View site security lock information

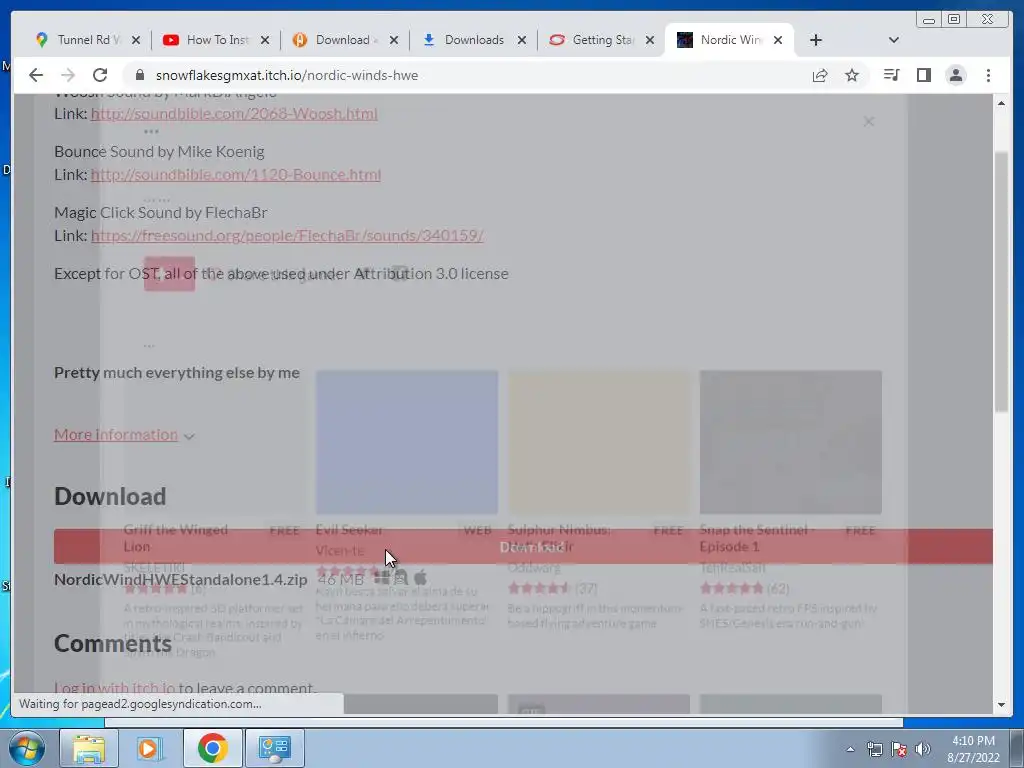139,75
